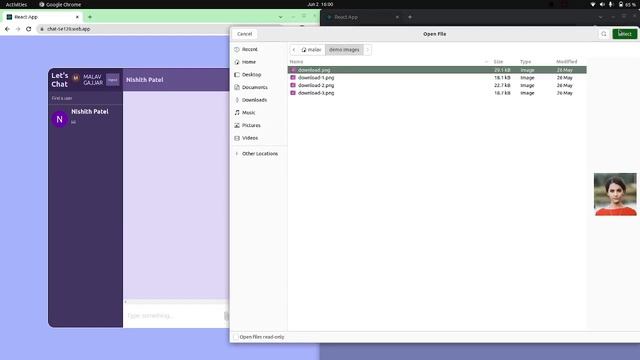Navigate to malav folder in path bar
The width and height of the screenshot is (640, 360).
click(311, 50)
